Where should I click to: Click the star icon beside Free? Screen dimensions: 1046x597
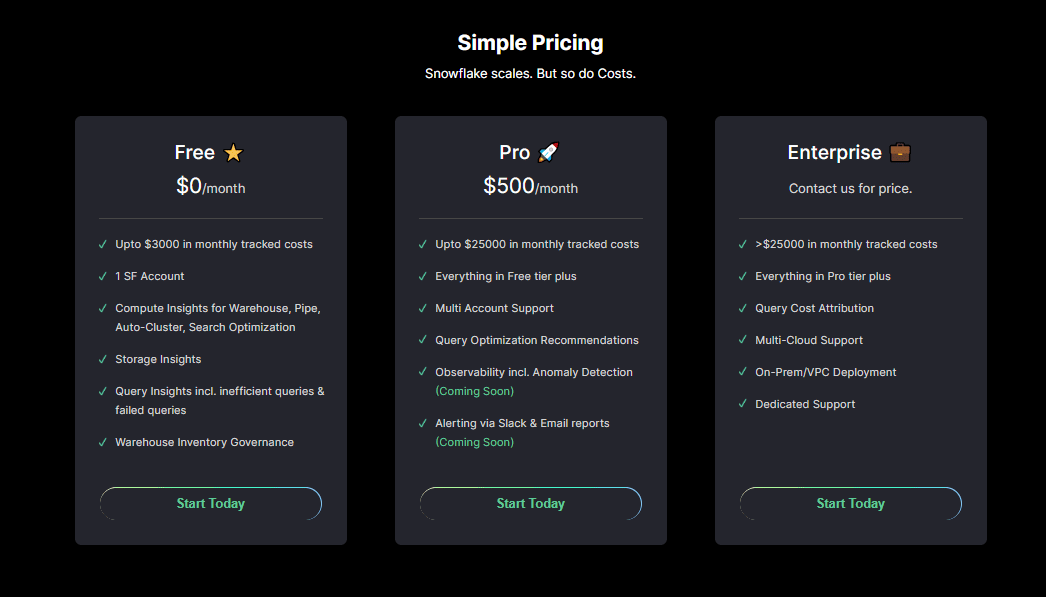tap(233, 152)
